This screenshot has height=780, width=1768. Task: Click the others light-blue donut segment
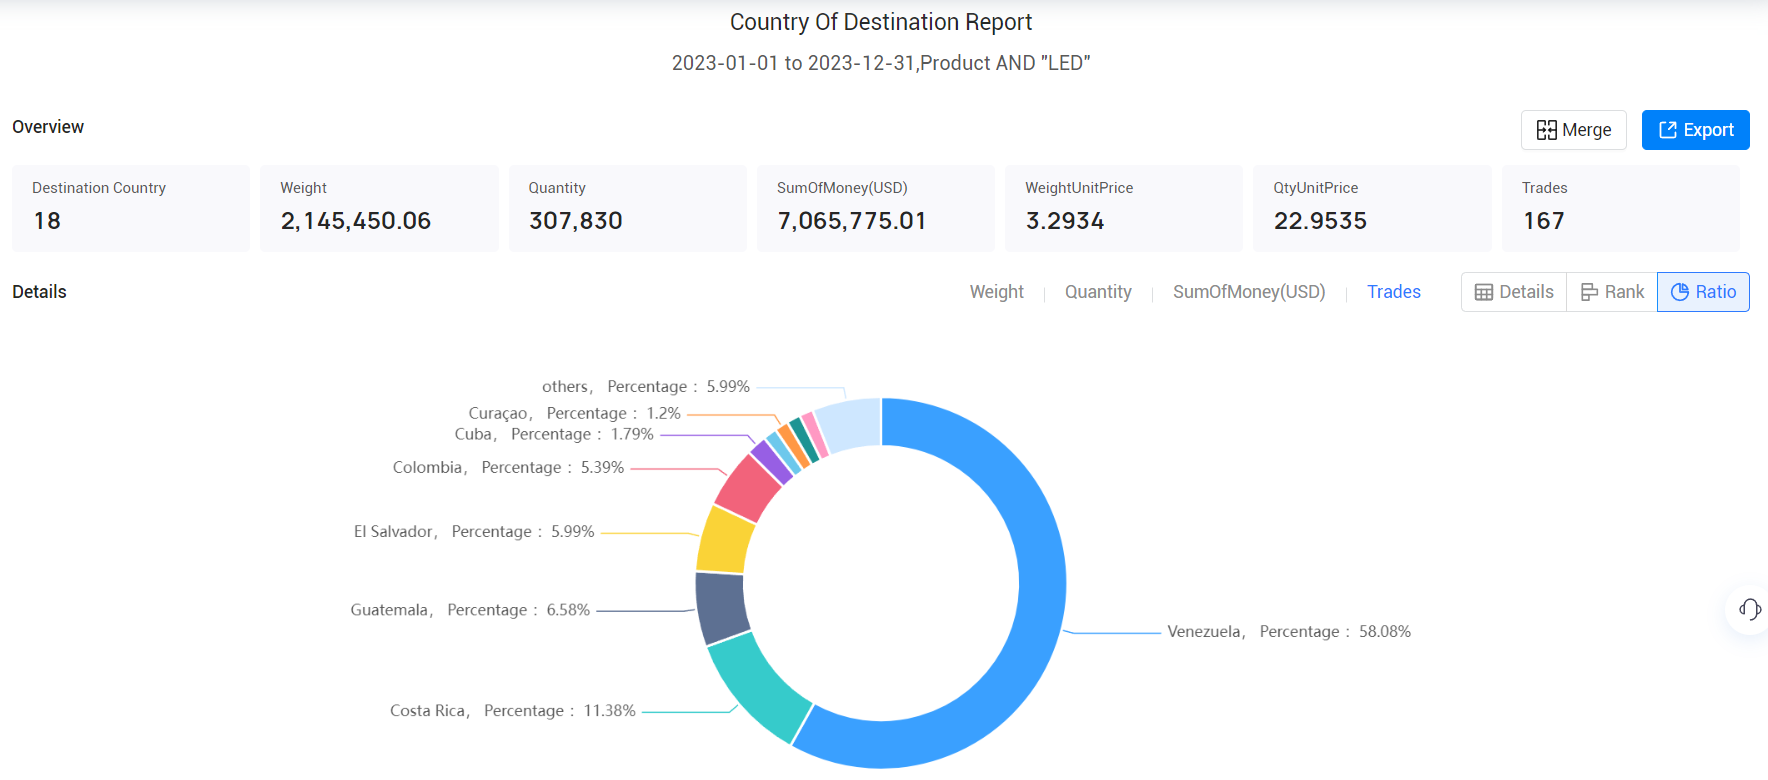(850, 425)
